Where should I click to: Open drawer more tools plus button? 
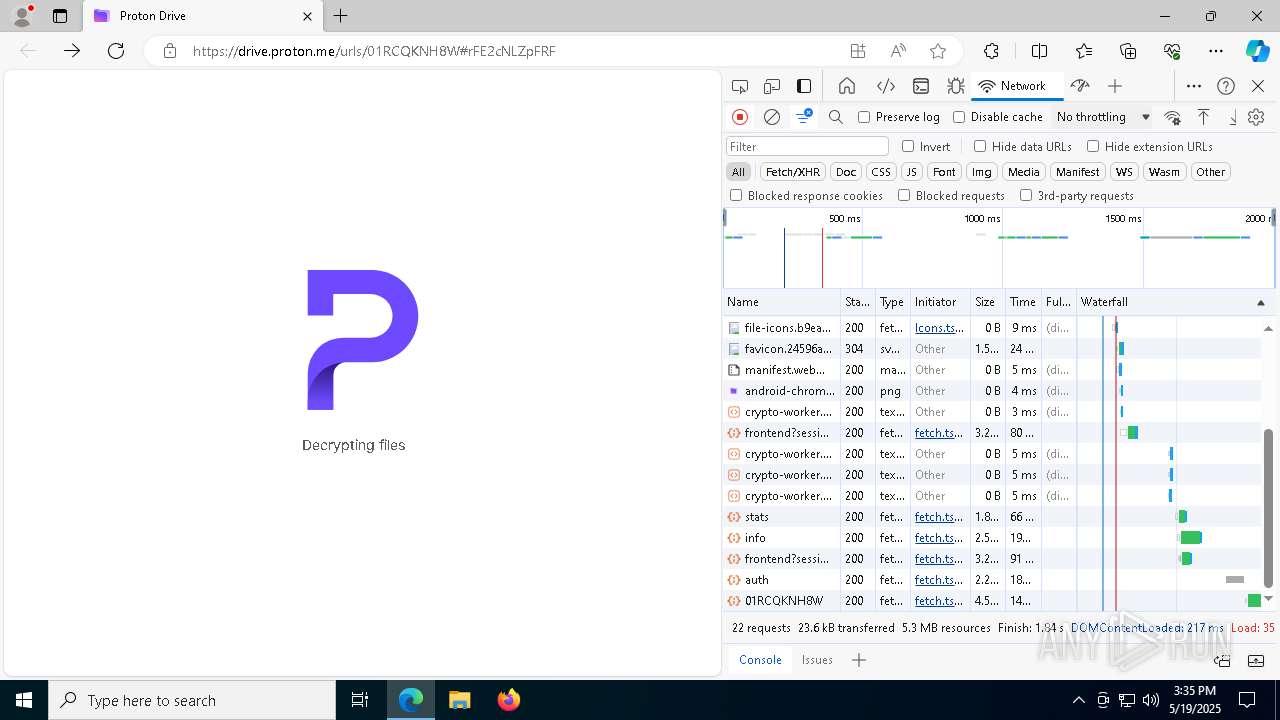(x=858, y=660)
